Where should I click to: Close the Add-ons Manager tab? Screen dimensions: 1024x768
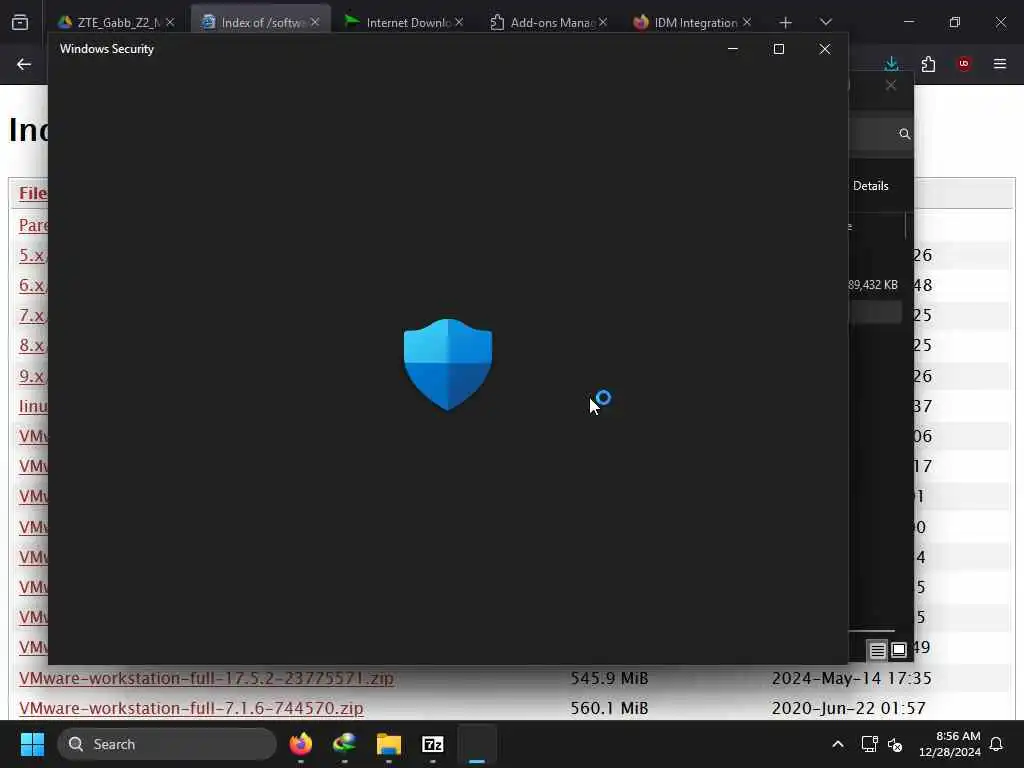603,22
